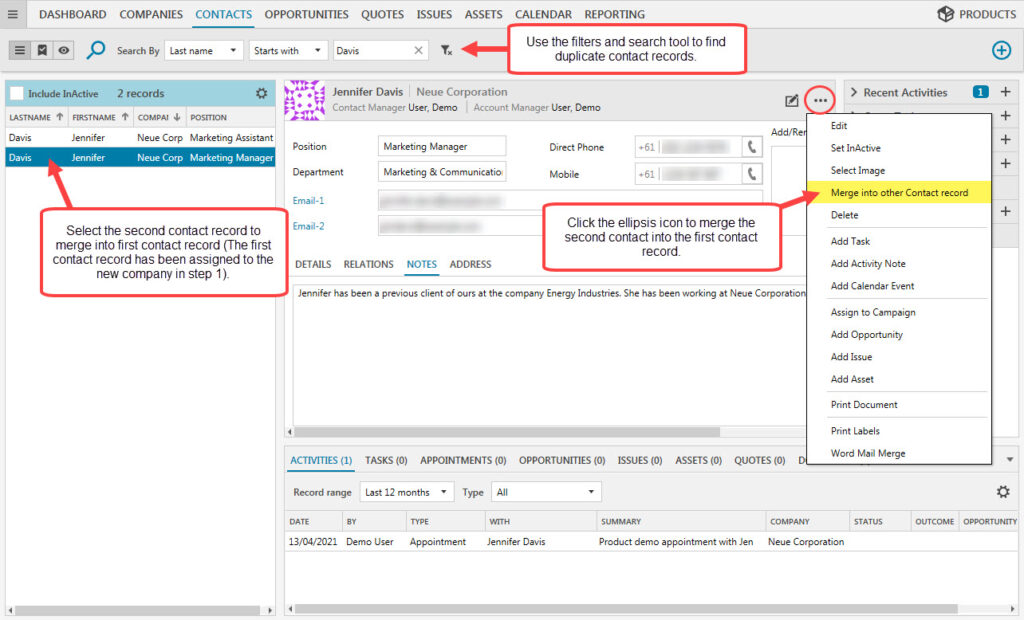Click the Direct Phone call icon
Viewport: 1024px width, 620px height.
tap(750, 147)
